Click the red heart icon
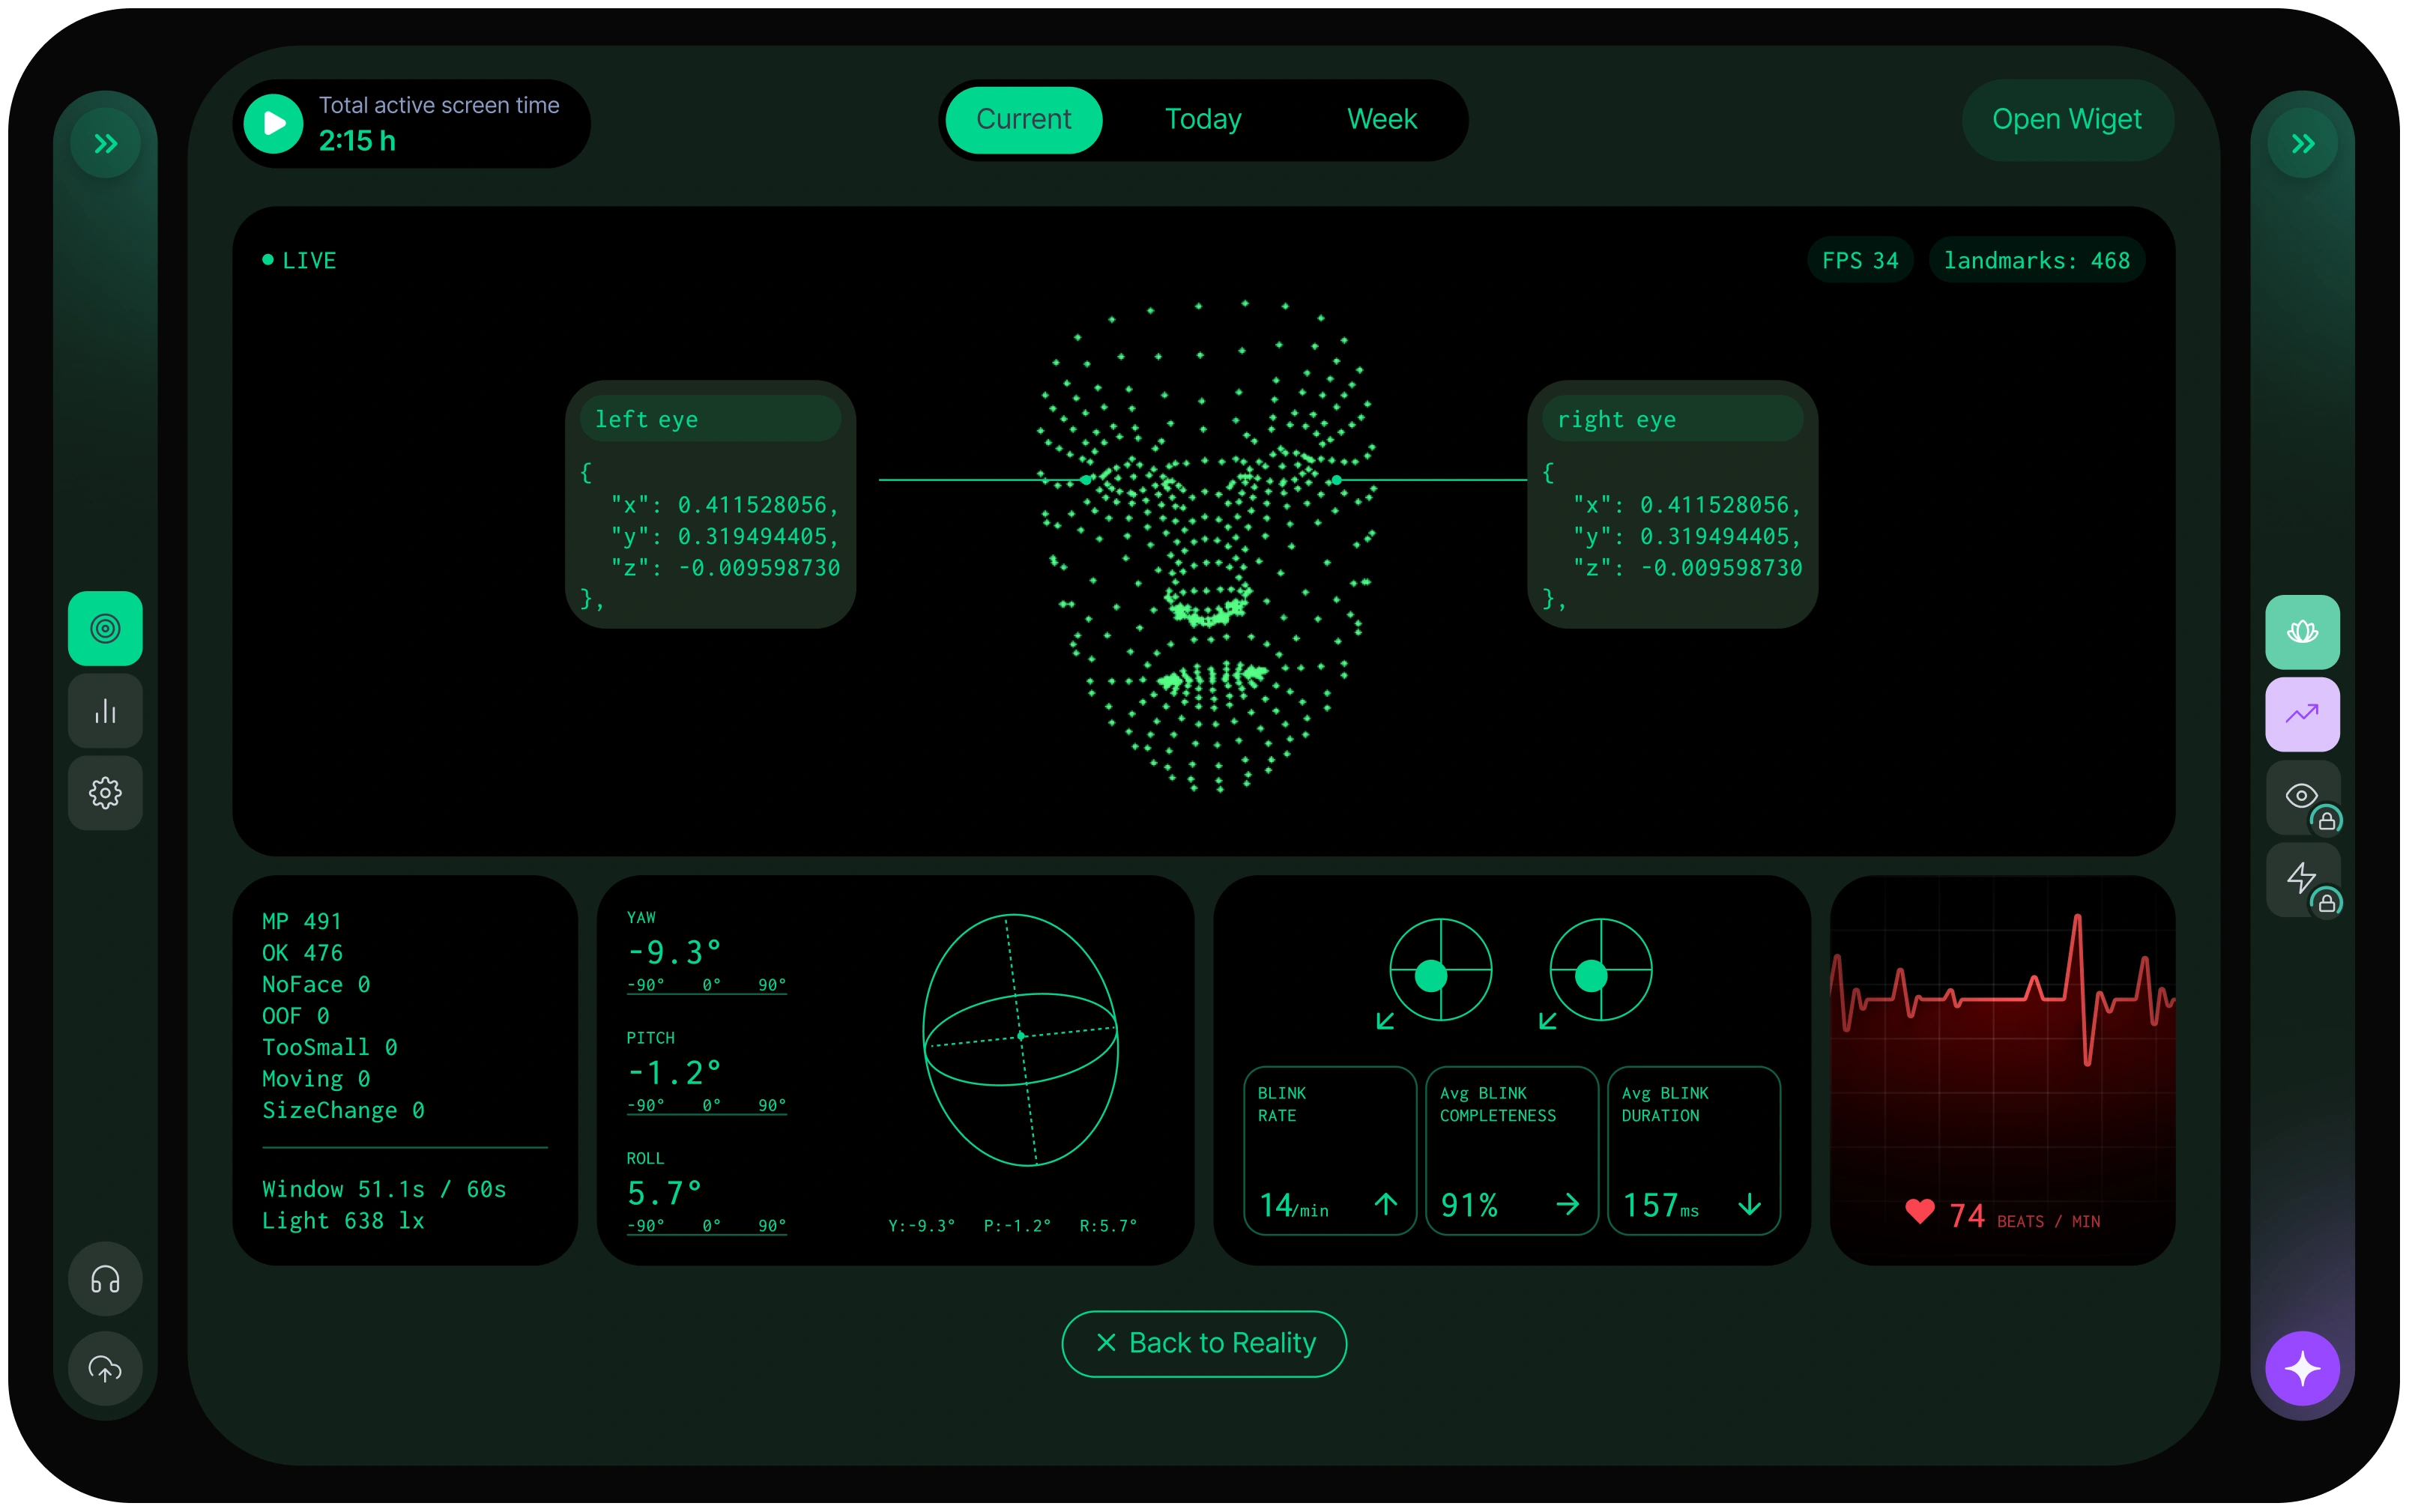The width and height of the screenshot is (2409, 1512). [x=1919, y=1212]
